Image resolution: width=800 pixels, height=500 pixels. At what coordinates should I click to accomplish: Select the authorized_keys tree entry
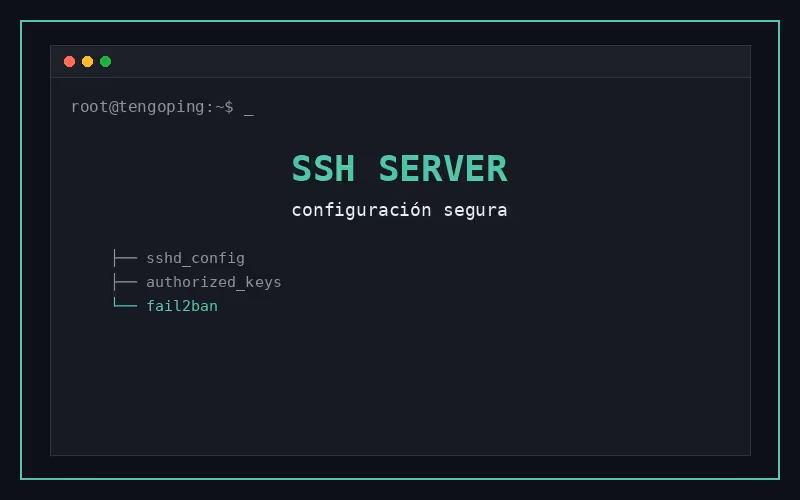214,282
